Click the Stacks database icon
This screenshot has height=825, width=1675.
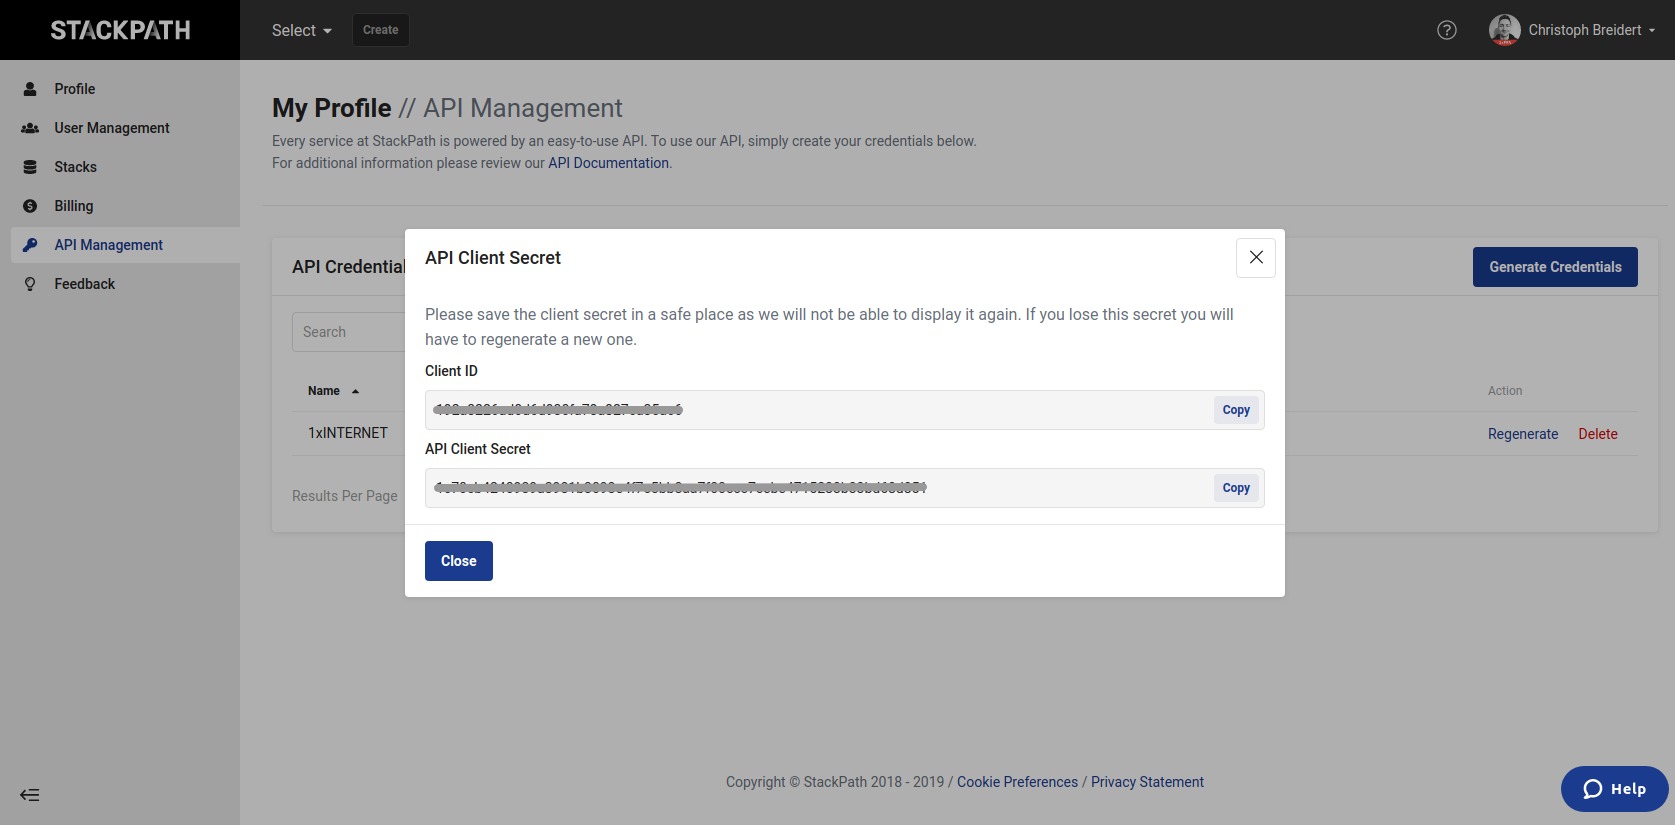[30, 167]
